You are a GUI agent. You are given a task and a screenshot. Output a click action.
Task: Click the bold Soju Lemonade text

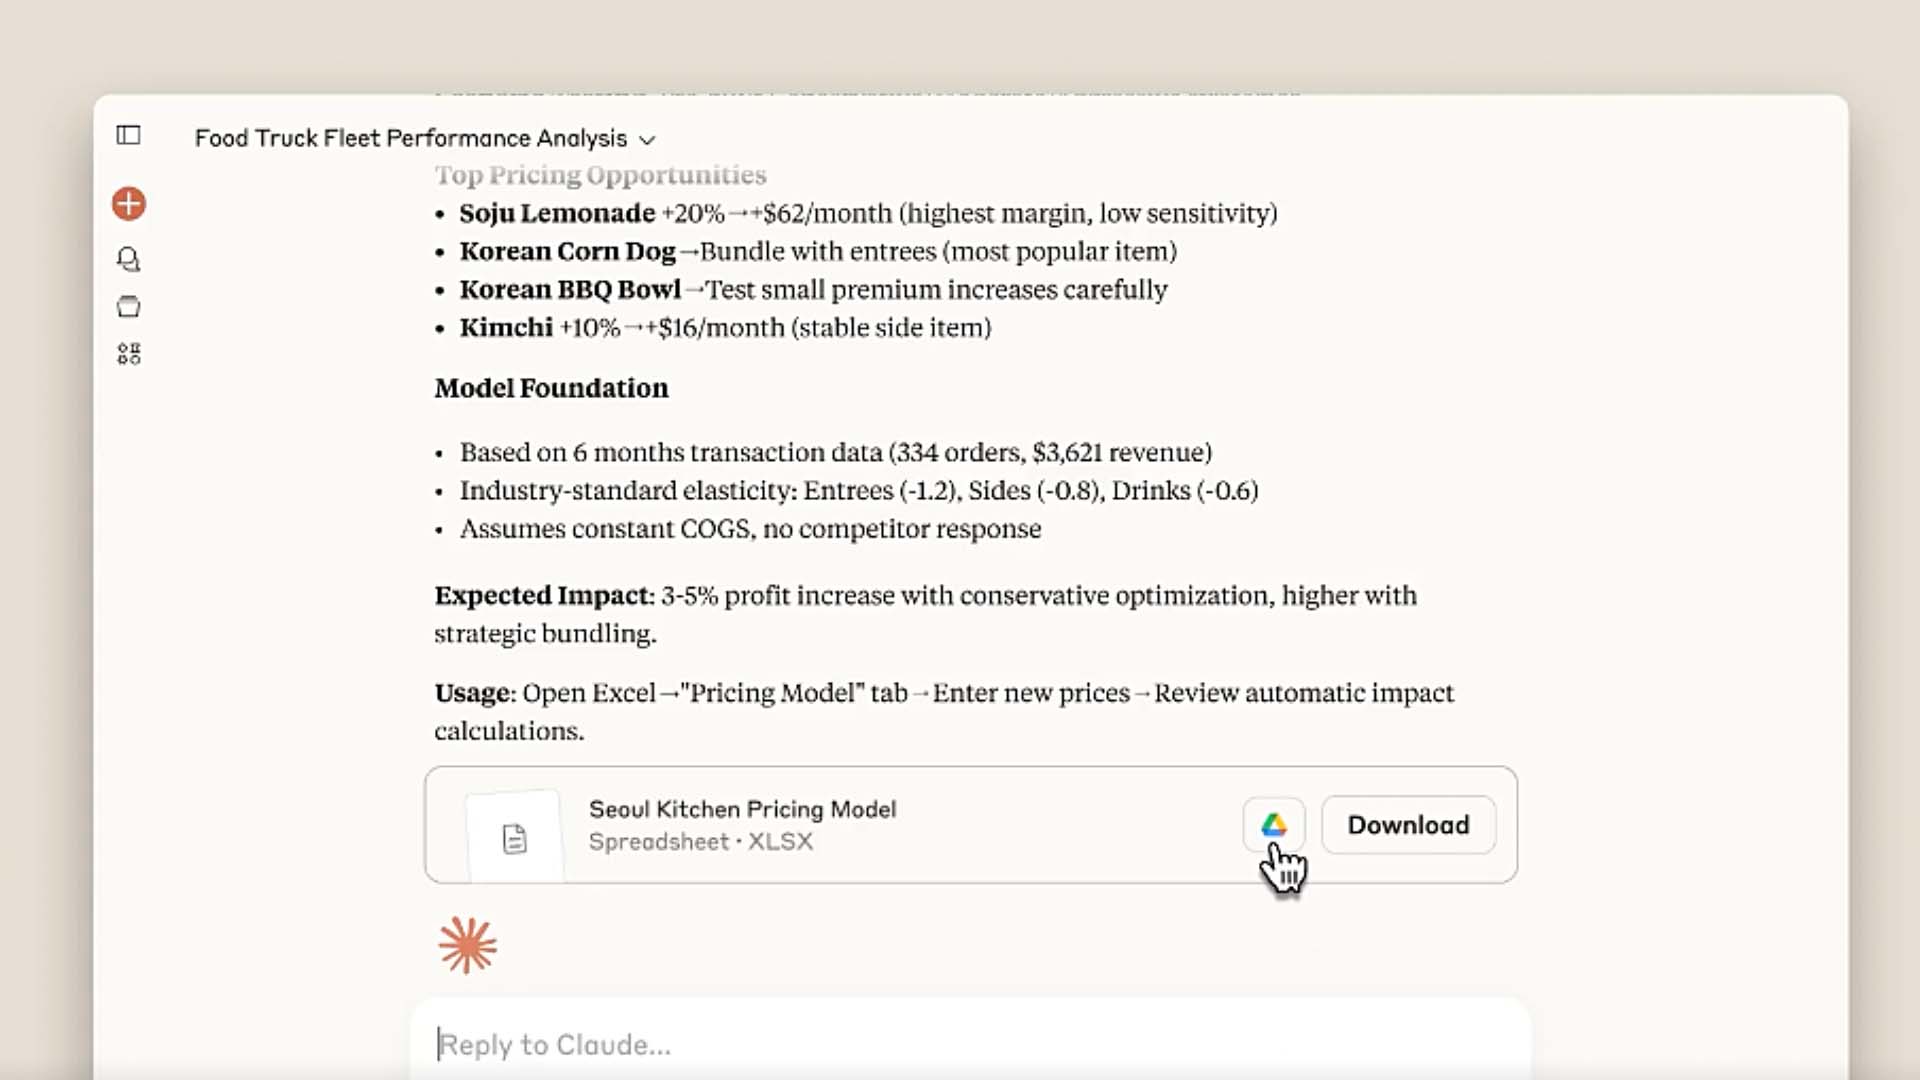point(557,213)
